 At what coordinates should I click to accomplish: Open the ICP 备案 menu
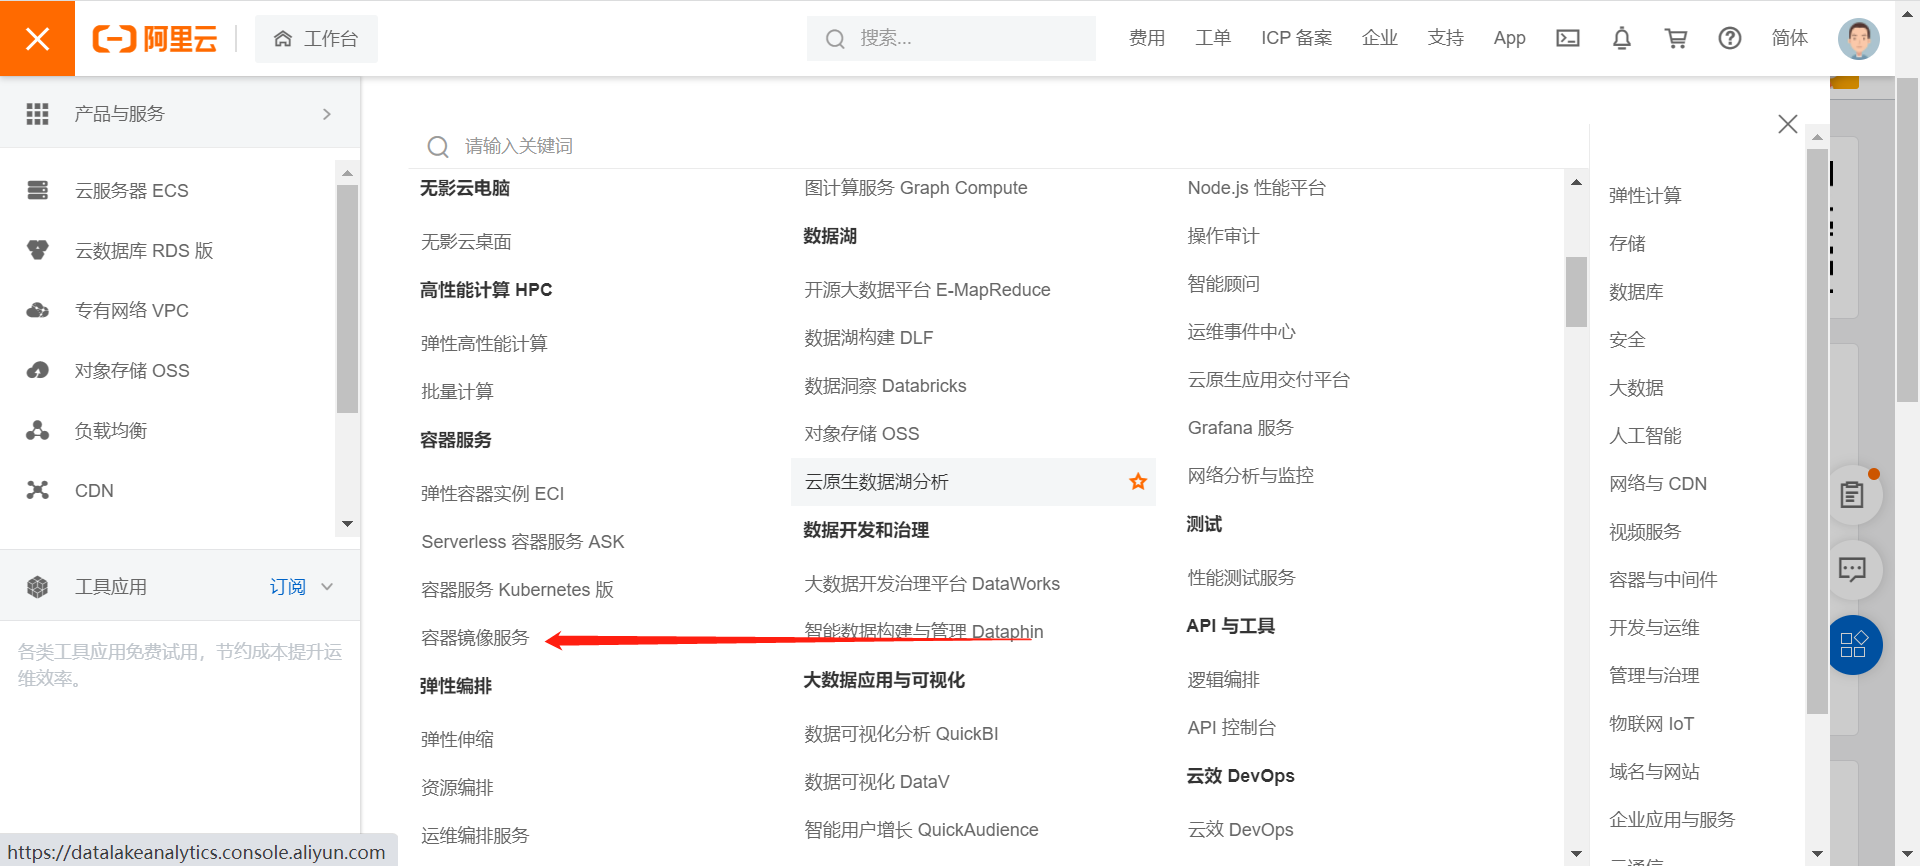pyautogui.click(x=1296, y=38)
